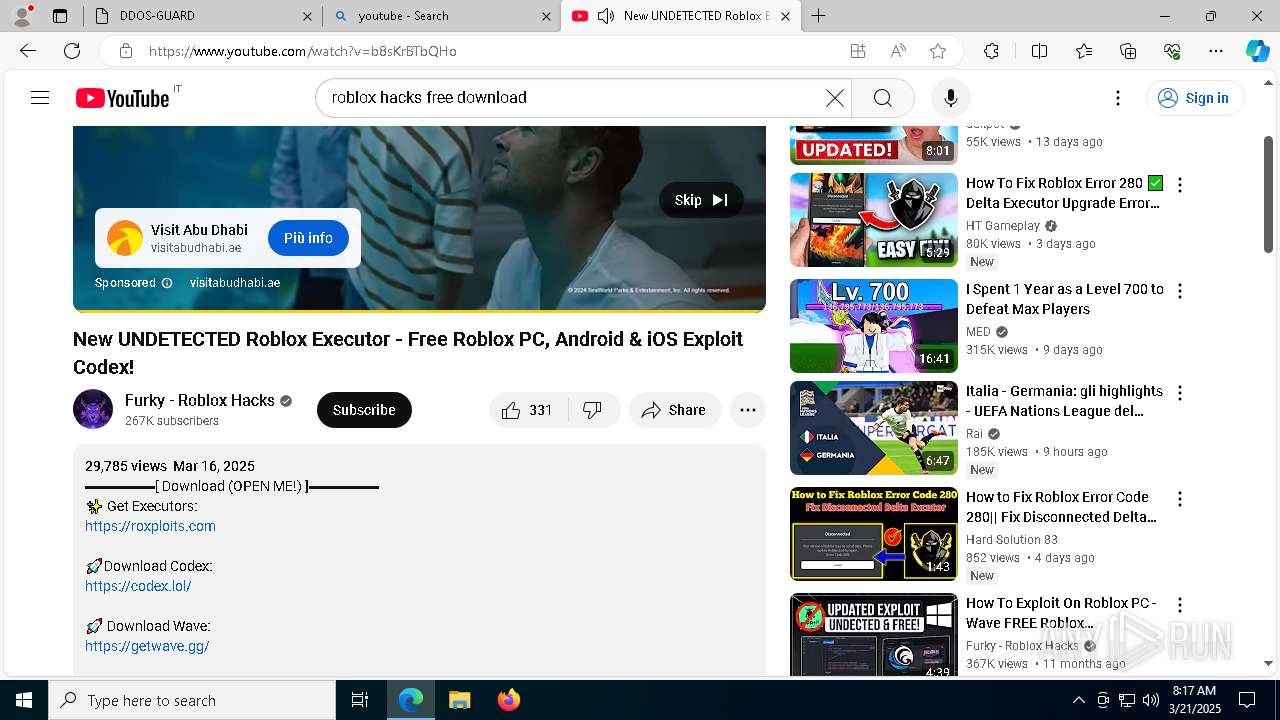The height and width of the screenshot is (720, 1280).
Task: Play the Delta Executor Upgrade Error thumbnail
Action: click(874, 220)
